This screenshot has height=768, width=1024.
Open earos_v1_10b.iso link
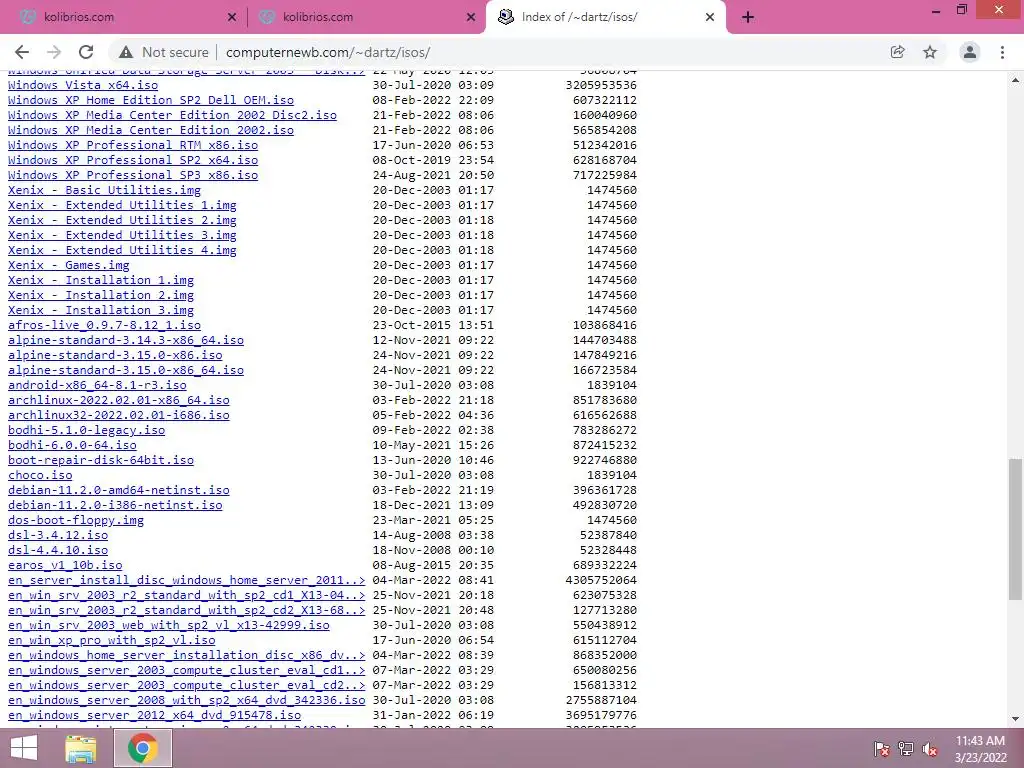(x=65, y=566)
